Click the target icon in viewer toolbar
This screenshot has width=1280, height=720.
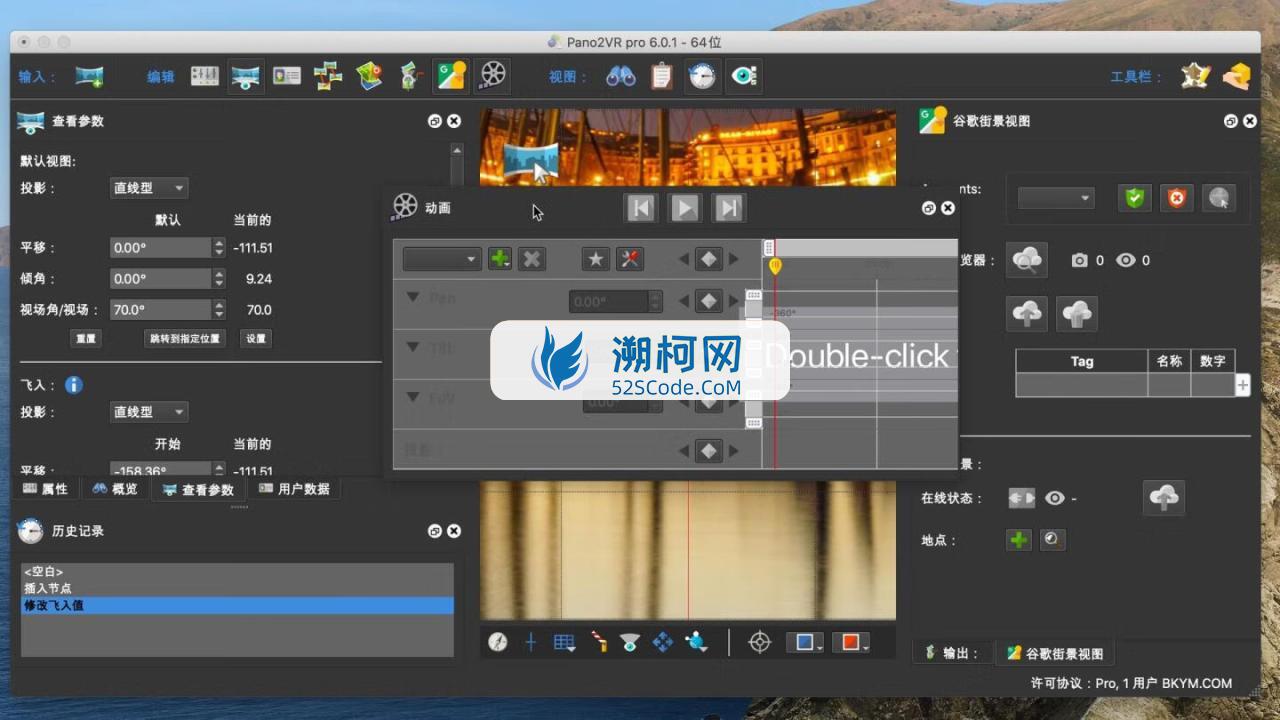(760, 642)
